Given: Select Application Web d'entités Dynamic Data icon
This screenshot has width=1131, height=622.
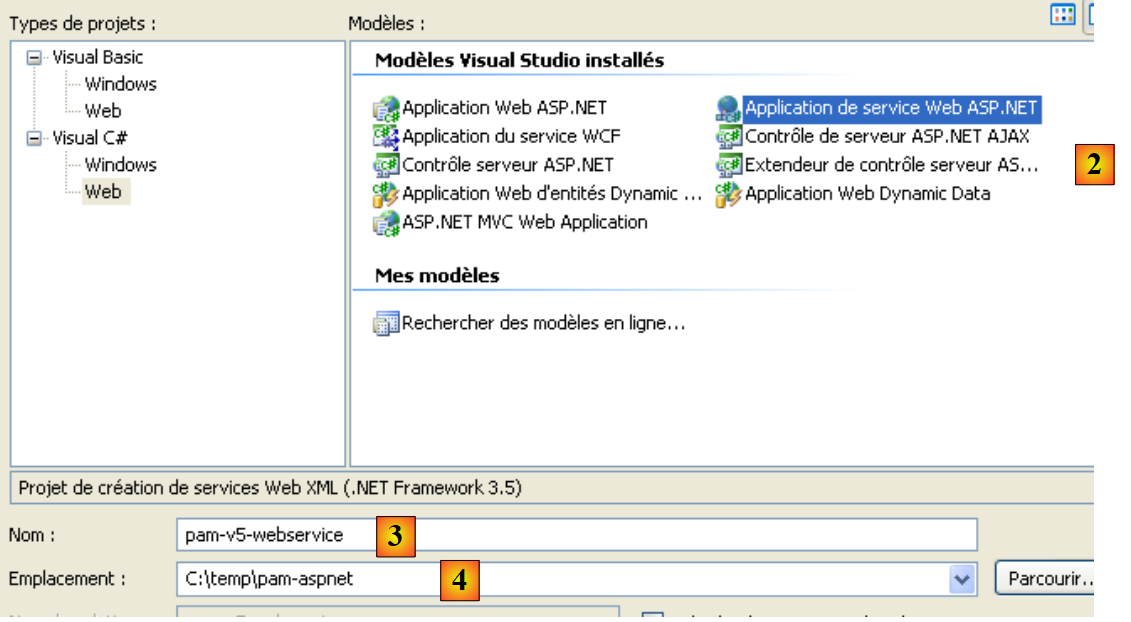Looking at the screenshot, I should pos(386,194).
